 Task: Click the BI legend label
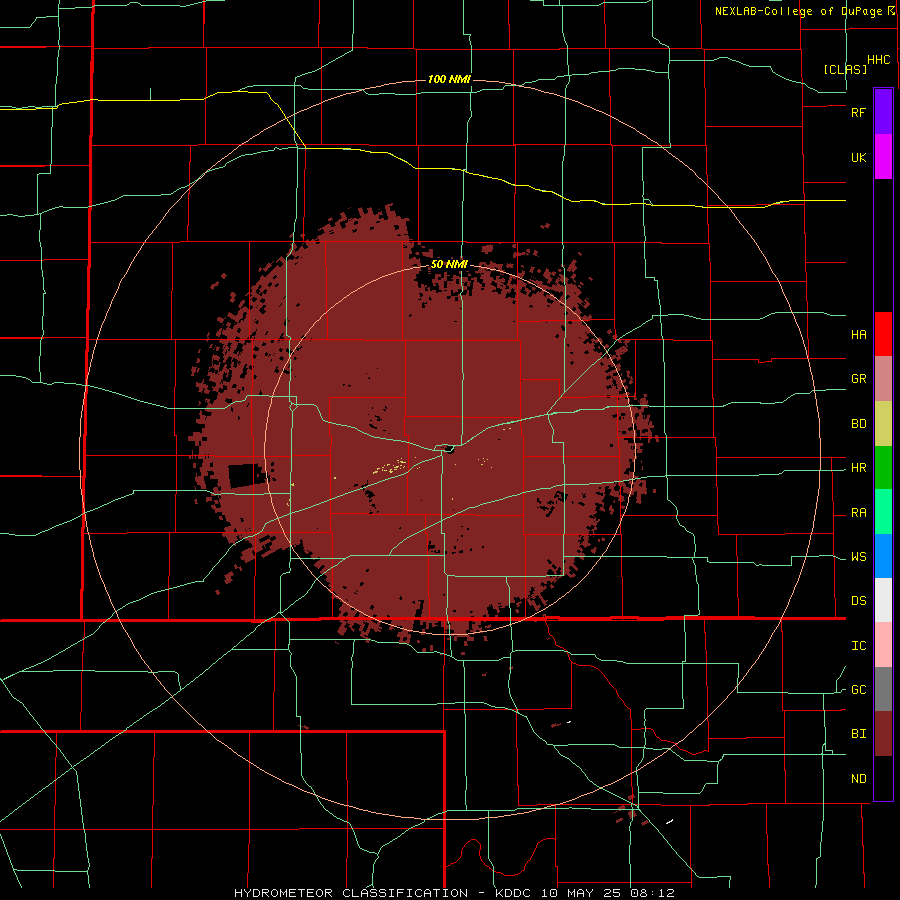pos(858,734)
